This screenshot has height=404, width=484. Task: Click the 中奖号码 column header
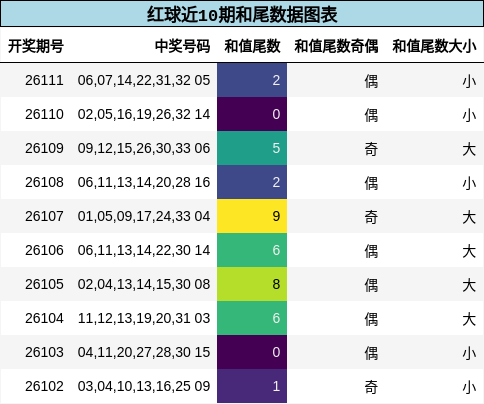click(182, 46)
